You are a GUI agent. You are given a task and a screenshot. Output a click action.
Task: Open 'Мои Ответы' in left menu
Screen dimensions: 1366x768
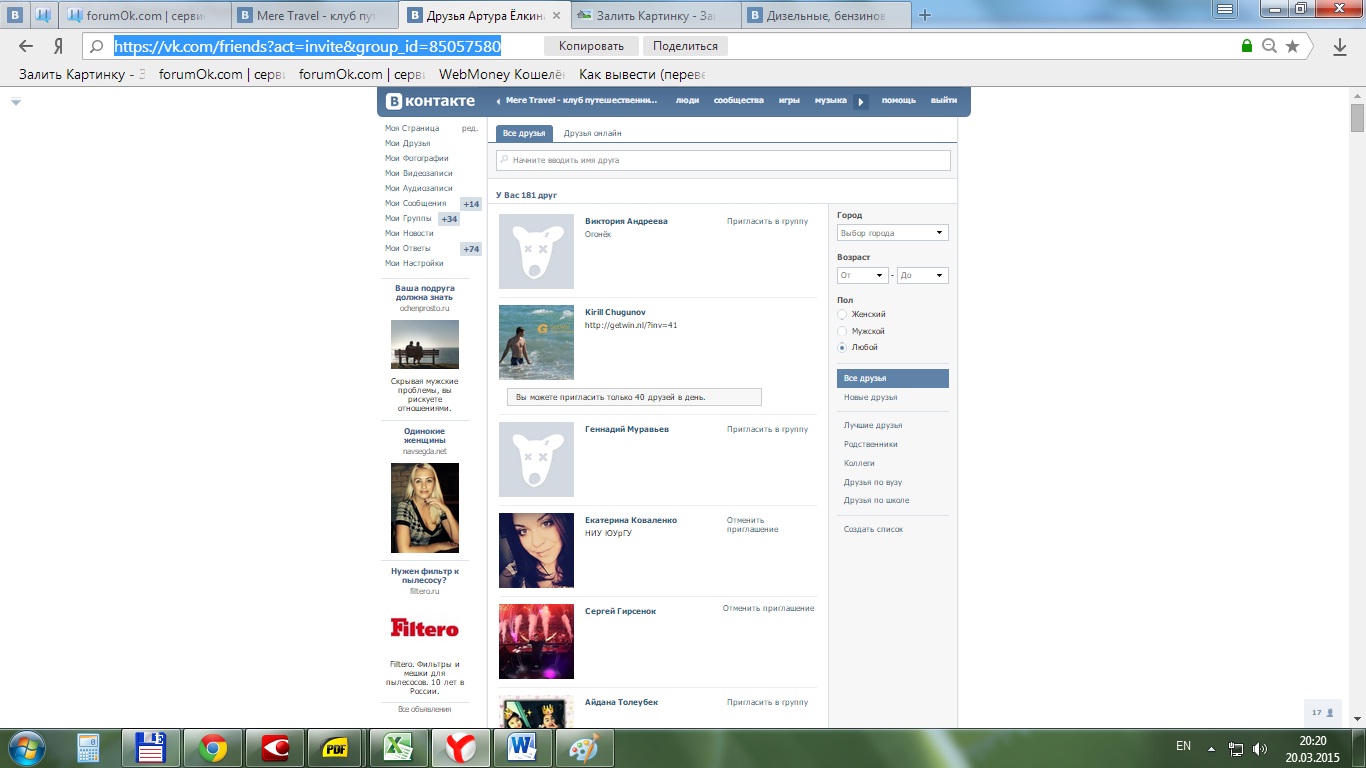tap(408, 248)
